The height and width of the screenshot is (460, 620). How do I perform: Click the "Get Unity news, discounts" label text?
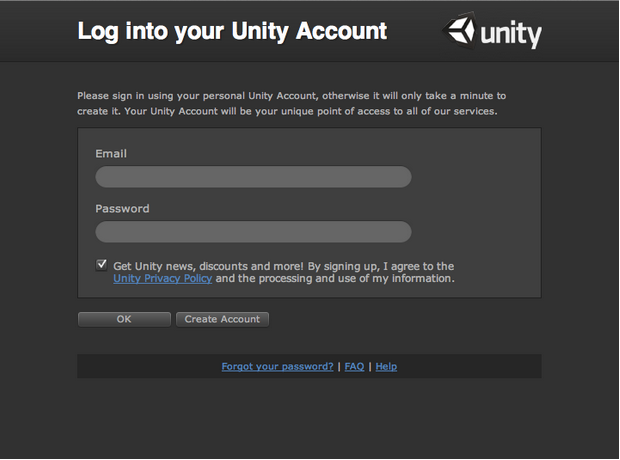click(208, 266)
